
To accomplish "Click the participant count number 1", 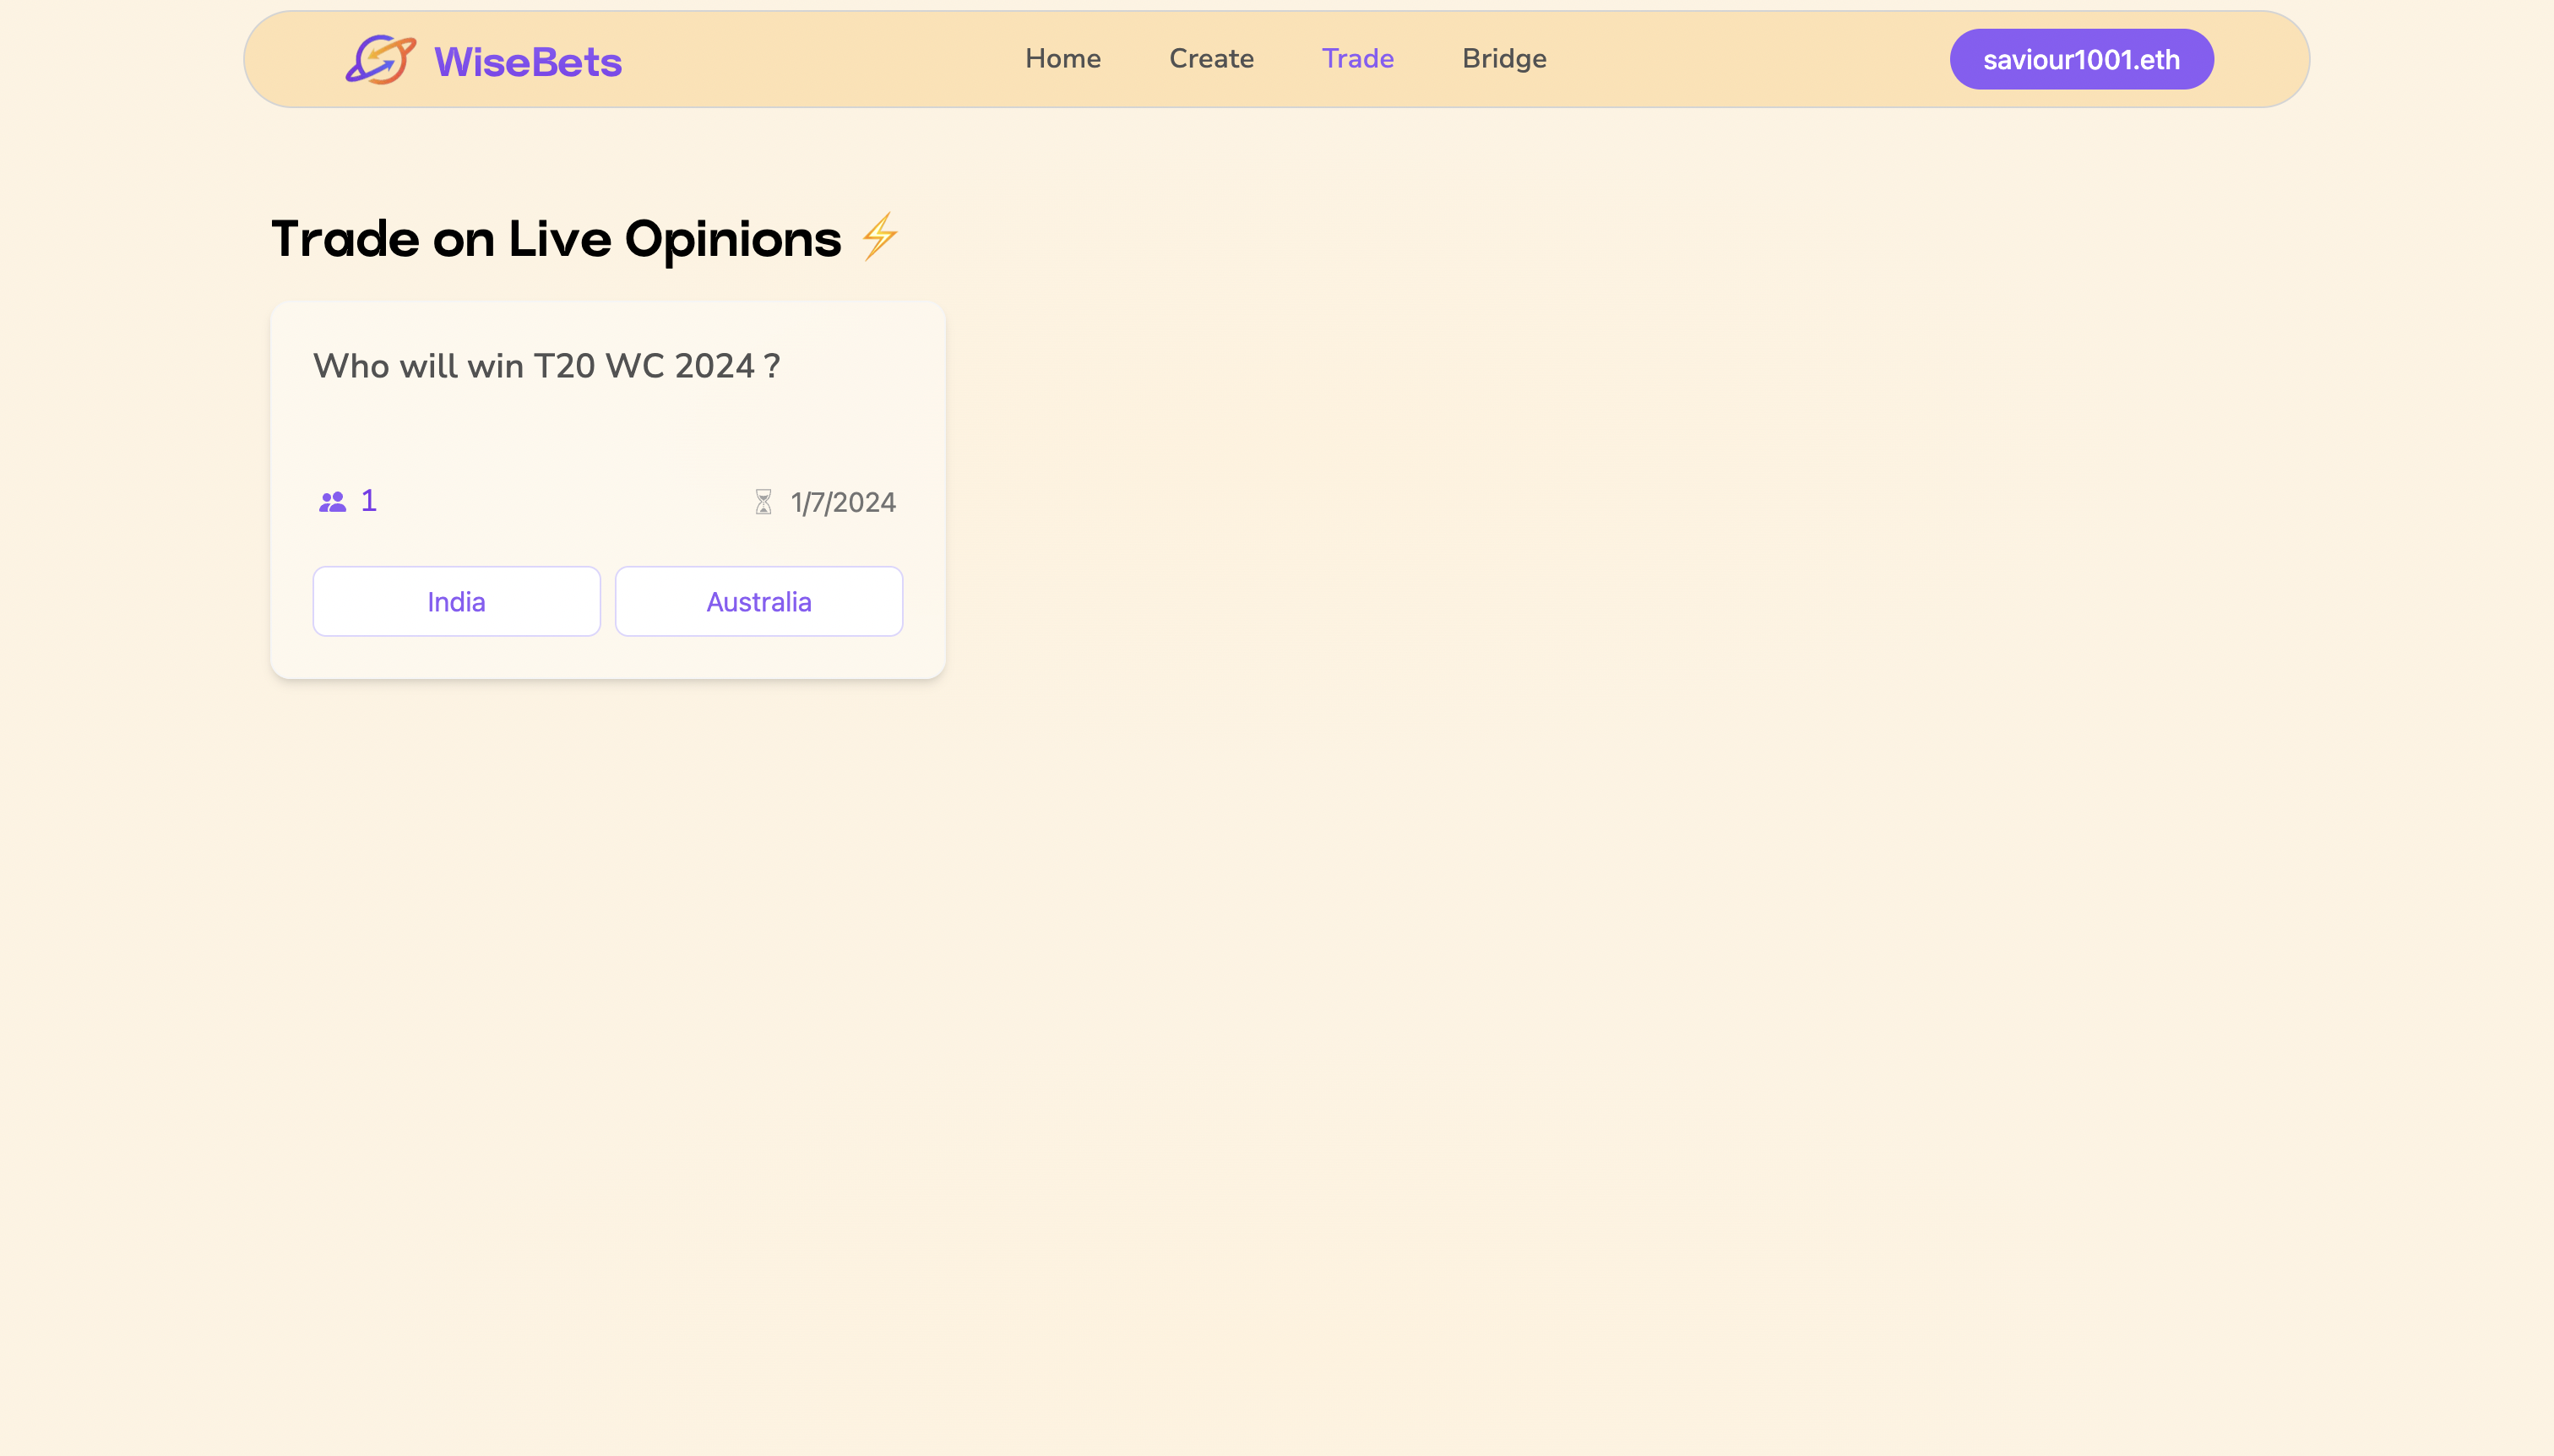I will coord(369,501).
